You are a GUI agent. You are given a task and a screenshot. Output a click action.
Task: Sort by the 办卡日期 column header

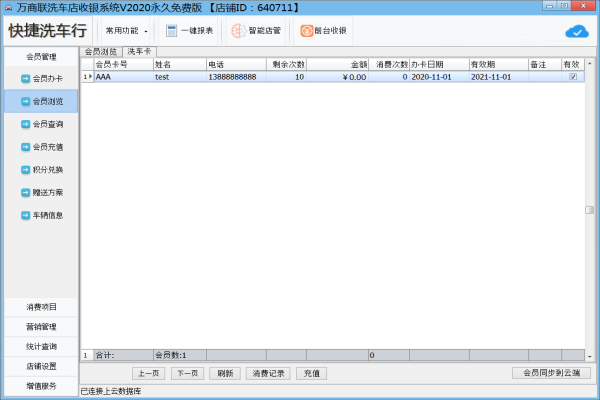[440, 65]
